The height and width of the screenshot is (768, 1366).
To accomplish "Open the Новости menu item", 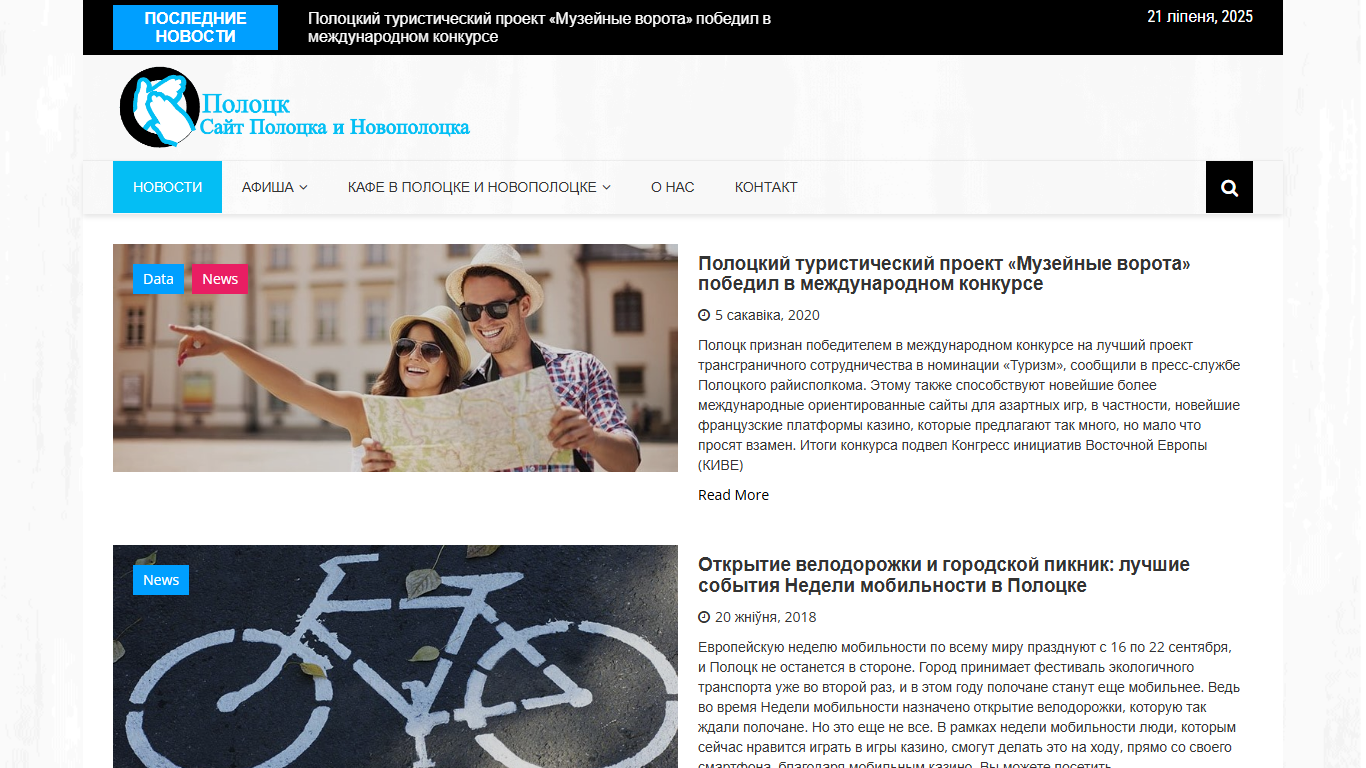I will coord(167,187).
